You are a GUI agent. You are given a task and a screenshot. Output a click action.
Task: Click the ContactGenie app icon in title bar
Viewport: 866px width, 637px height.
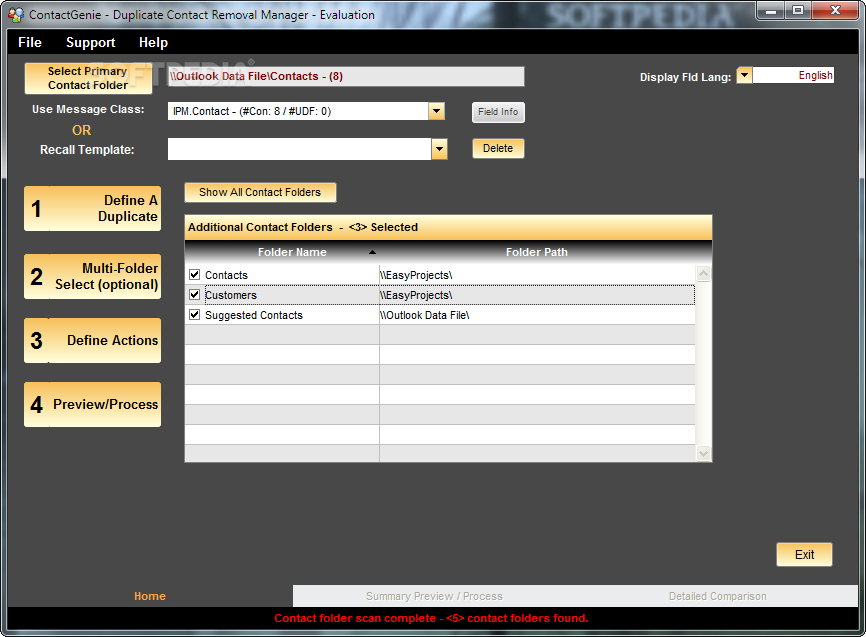pyautogui.click(x=16, y=14)
